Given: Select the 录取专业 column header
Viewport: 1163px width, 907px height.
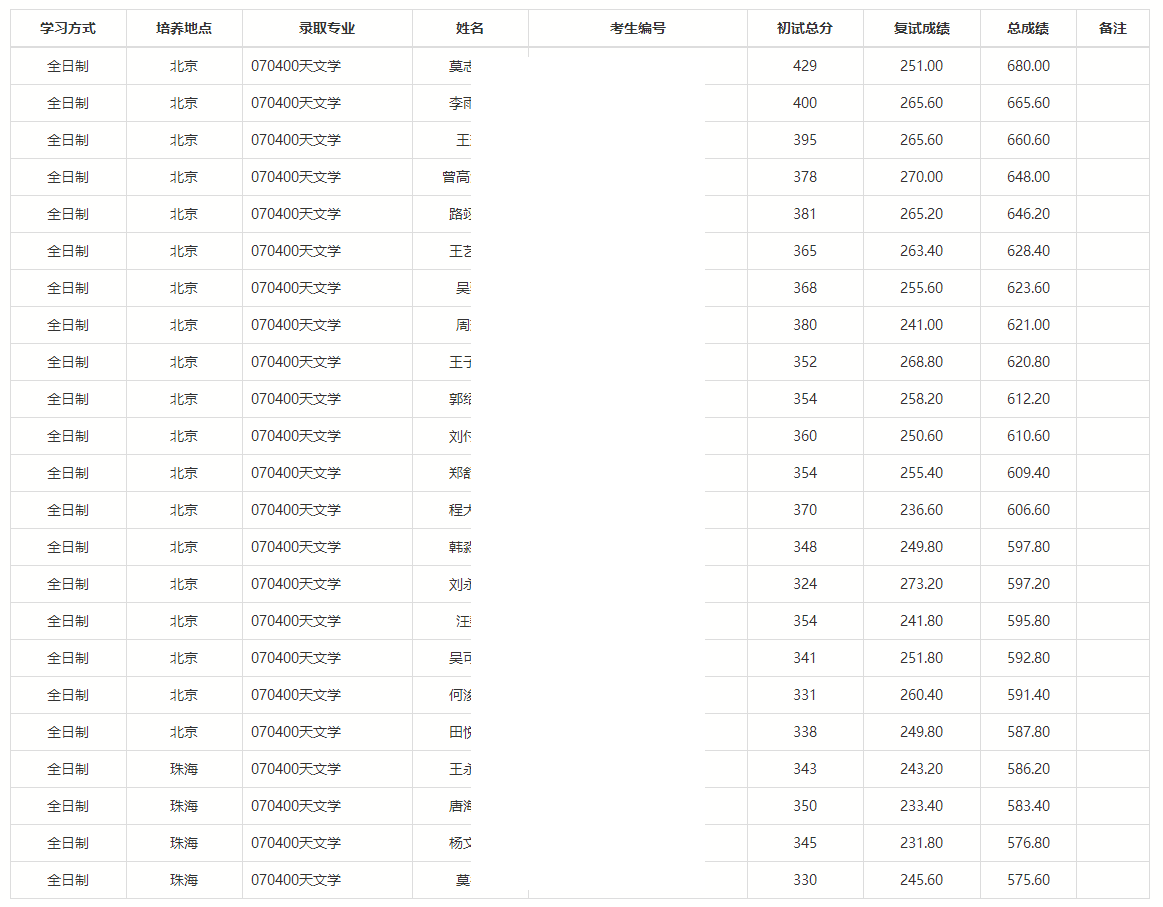Looking at the screenshot, I should [327, 28].
